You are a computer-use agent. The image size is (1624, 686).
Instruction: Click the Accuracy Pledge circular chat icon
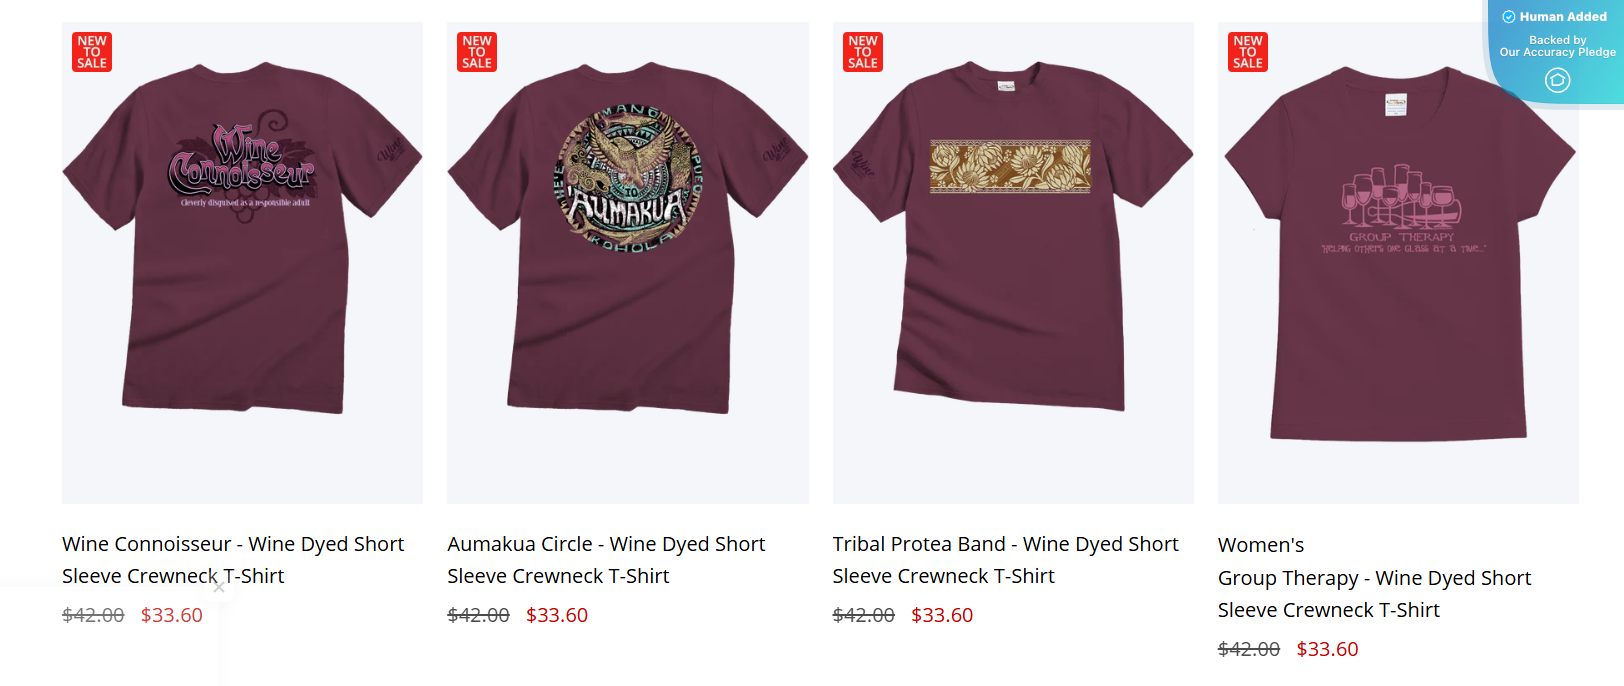[x=1557, y=80]
